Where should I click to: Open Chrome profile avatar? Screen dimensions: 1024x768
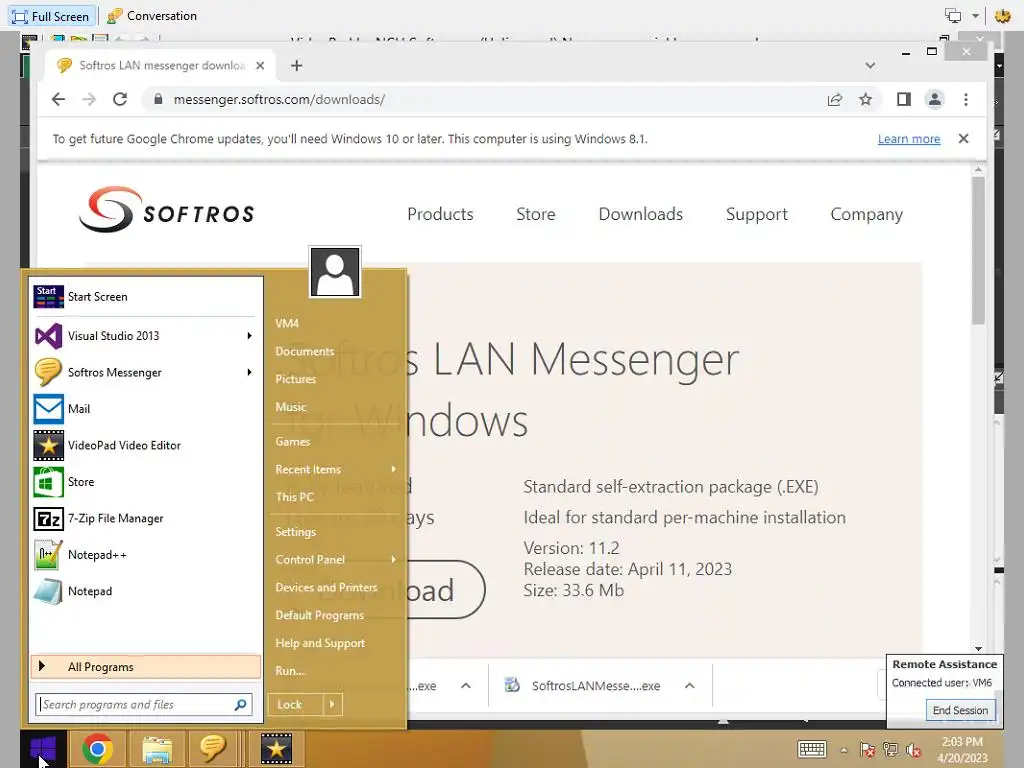(x=935, y=99)
